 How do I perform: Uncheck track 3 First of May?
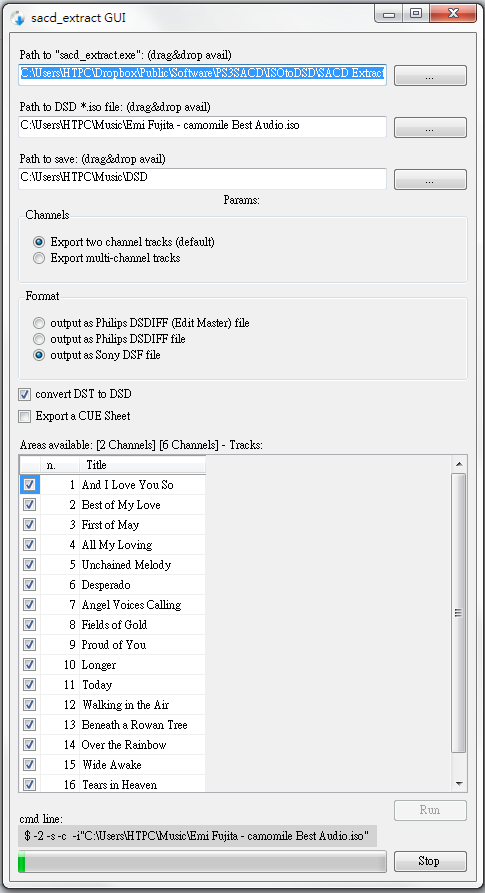pos(30,525)
